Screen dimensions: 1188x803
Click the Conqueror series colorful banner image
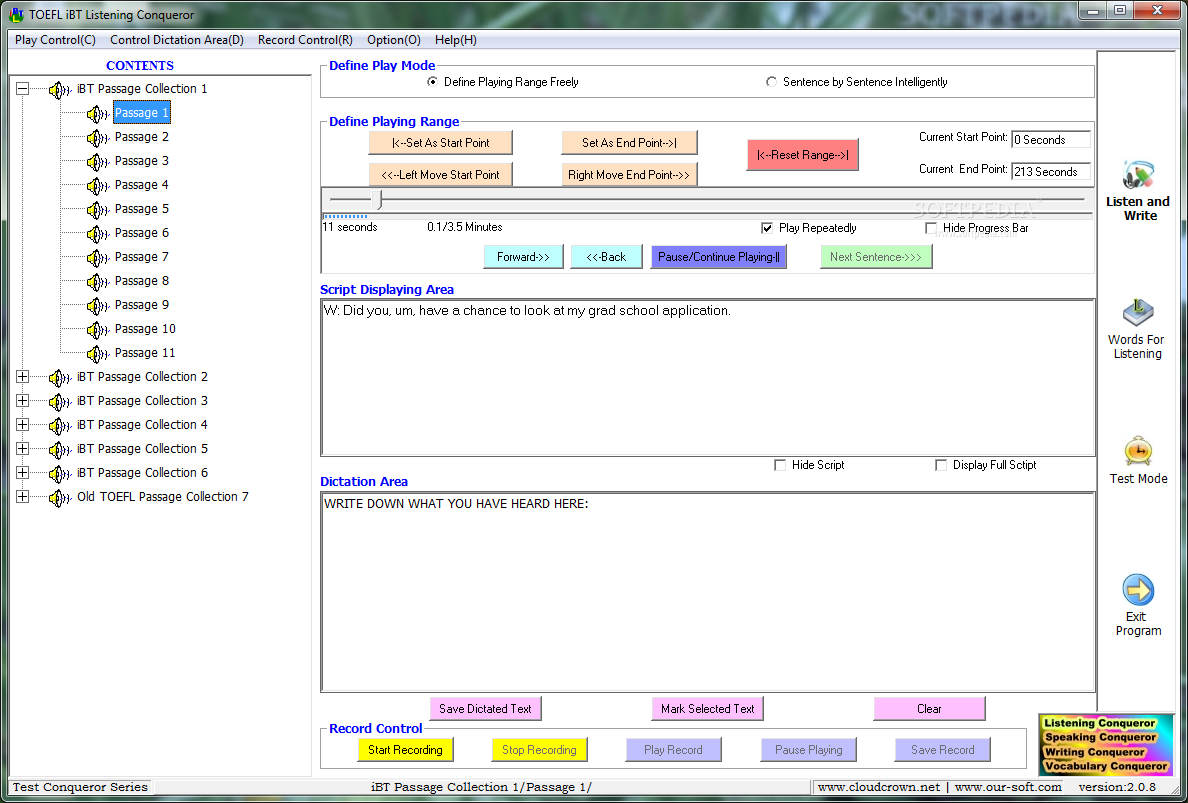coord(1105,745)
